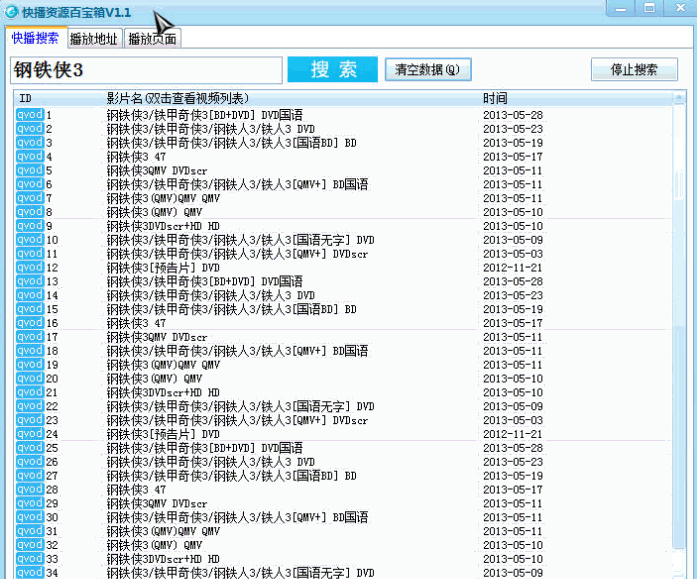
Task: Click the qvod icon in row 22
Action: pyautogui.click(x=30, y=406)
